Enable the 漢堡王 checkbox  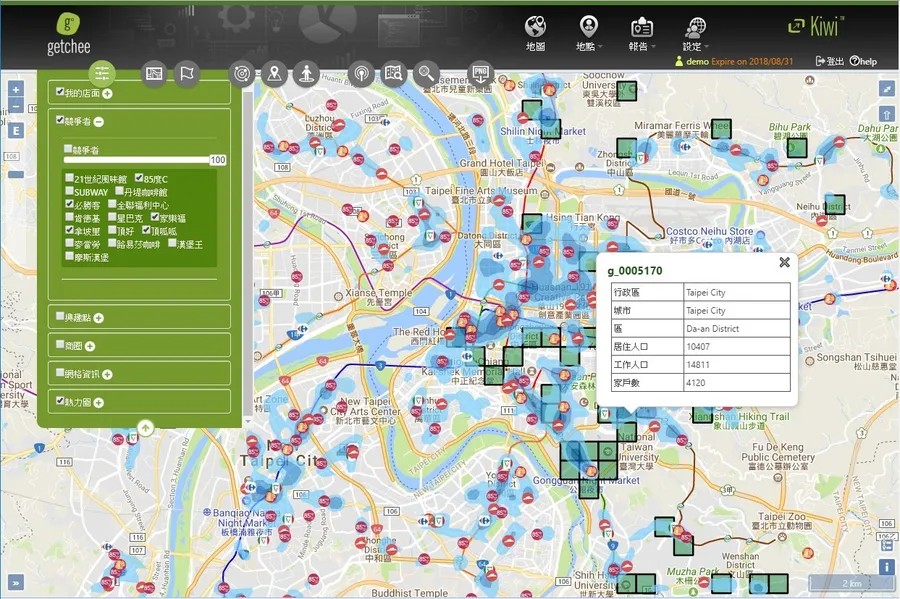click(x=172, y=243)
